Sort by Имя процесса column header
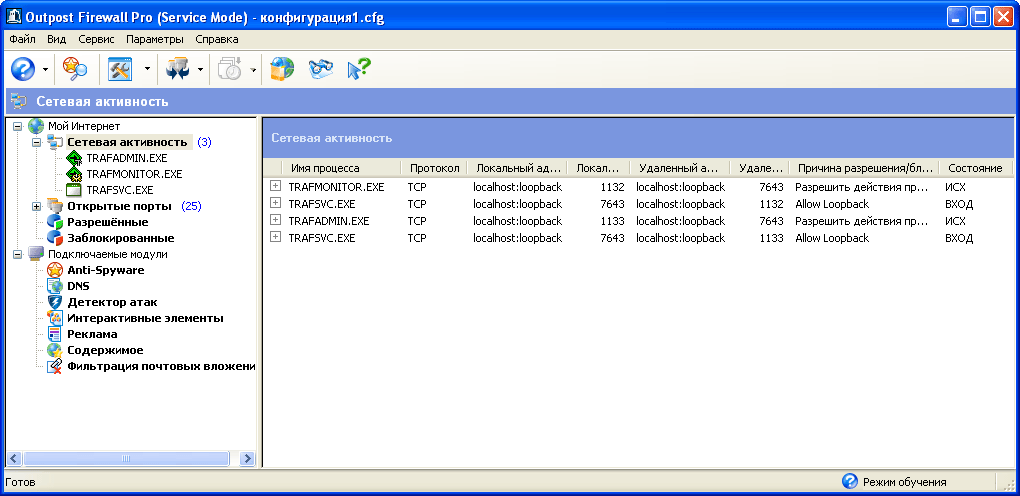 [342, 168]
